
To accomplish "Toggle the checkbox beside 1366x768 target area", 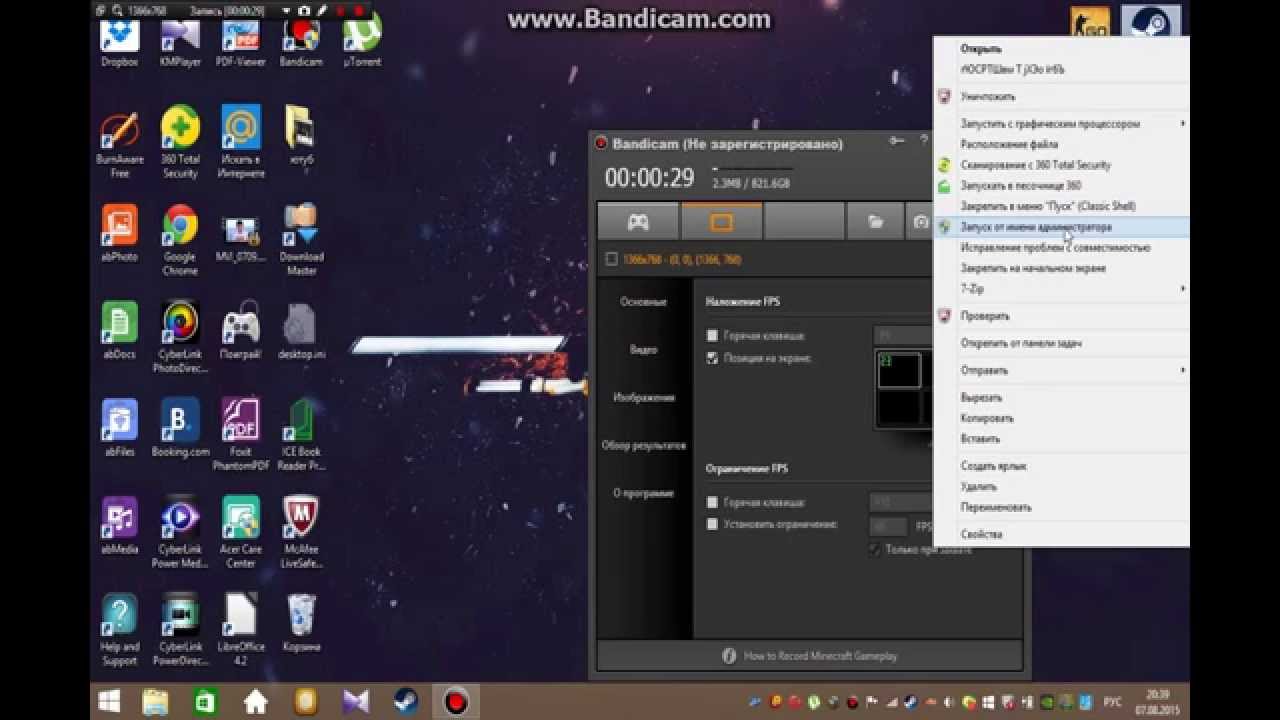I will [x=612, y=259].
